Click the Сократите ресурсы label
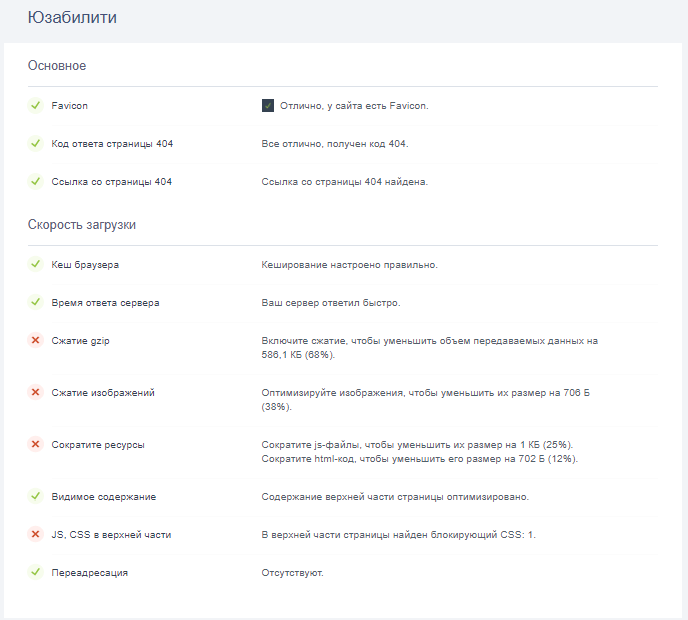688x620 pixels. tap(98, 445)
